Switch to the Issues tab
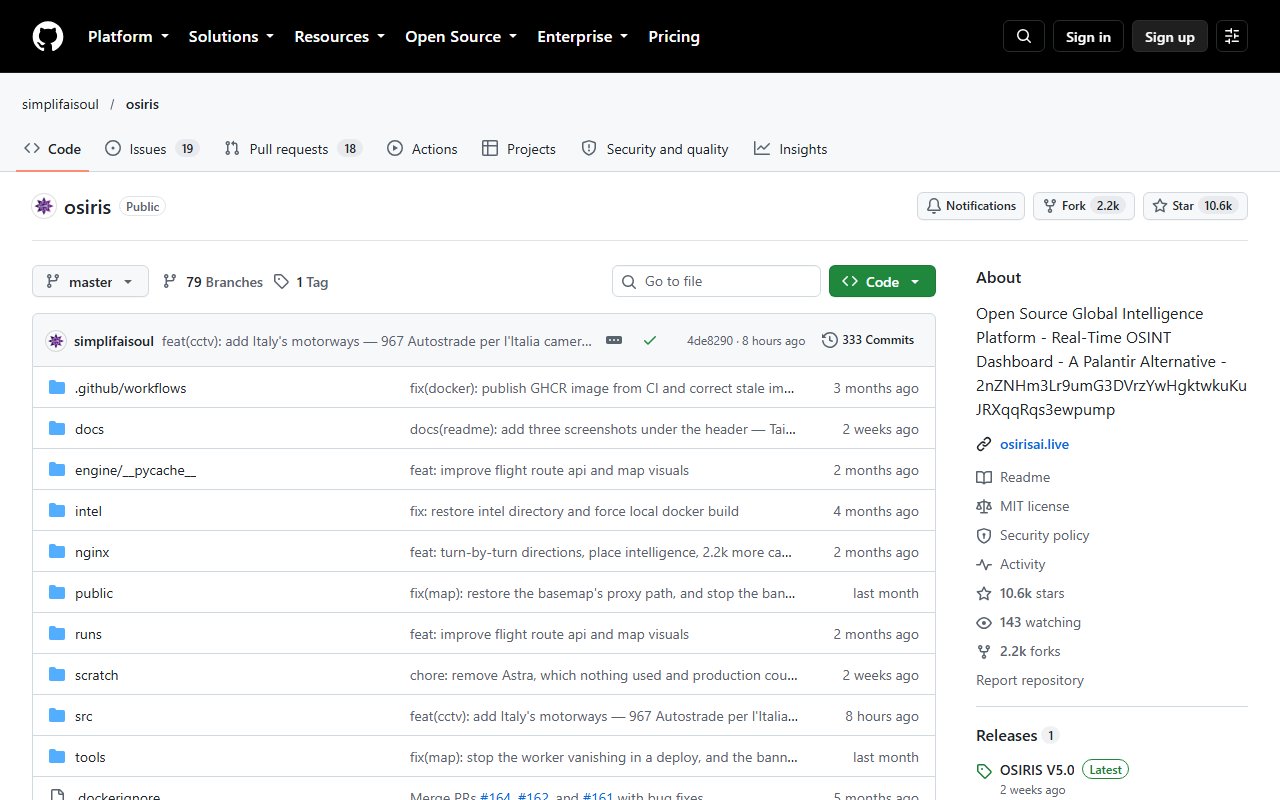Image resolution: width=1280 pixels, height=800 pixels. (x=152, y=149)
